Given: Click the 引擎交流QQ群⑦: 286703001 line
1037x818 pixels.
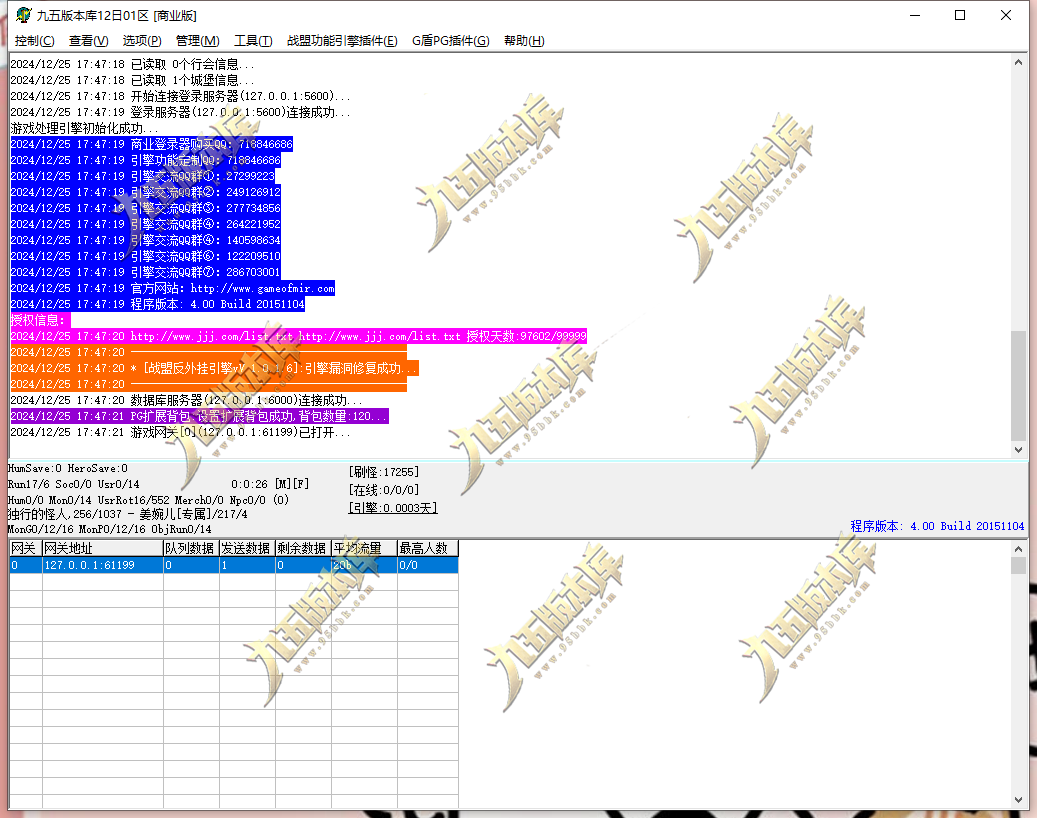Looking at the screenshot, I should [145, 272].
